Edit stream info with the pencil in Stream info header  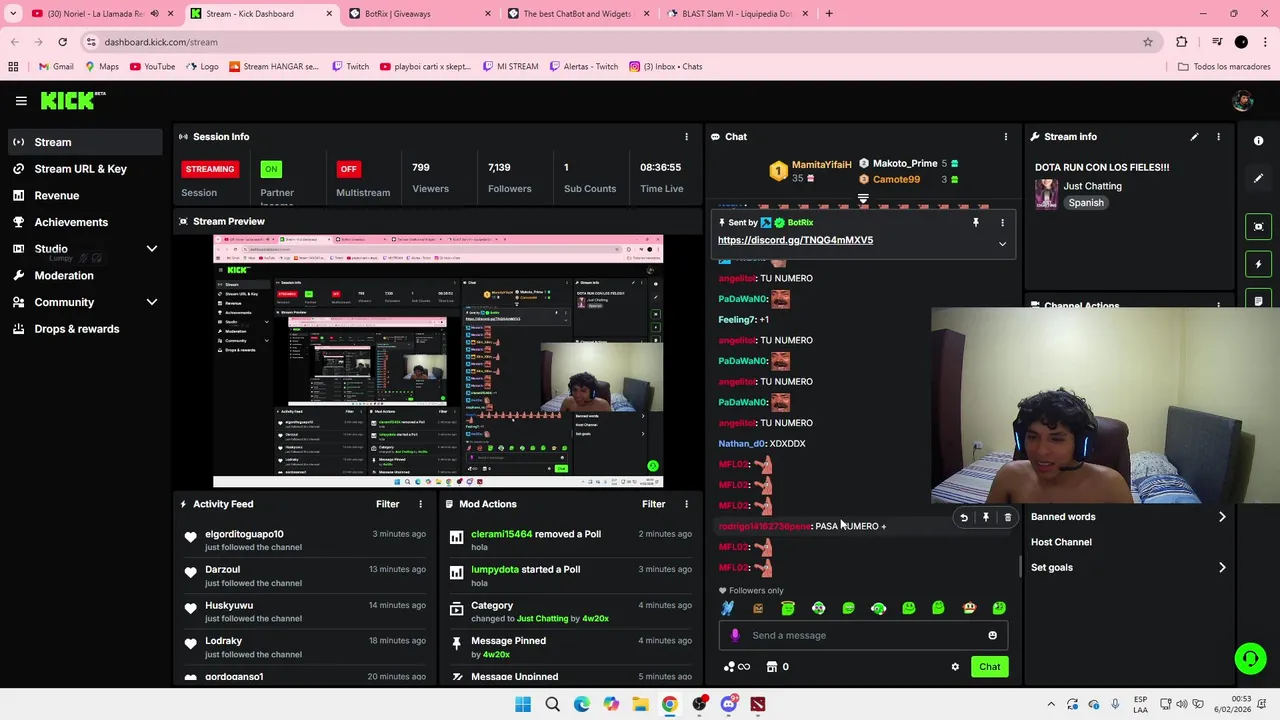coord(1194,137)
